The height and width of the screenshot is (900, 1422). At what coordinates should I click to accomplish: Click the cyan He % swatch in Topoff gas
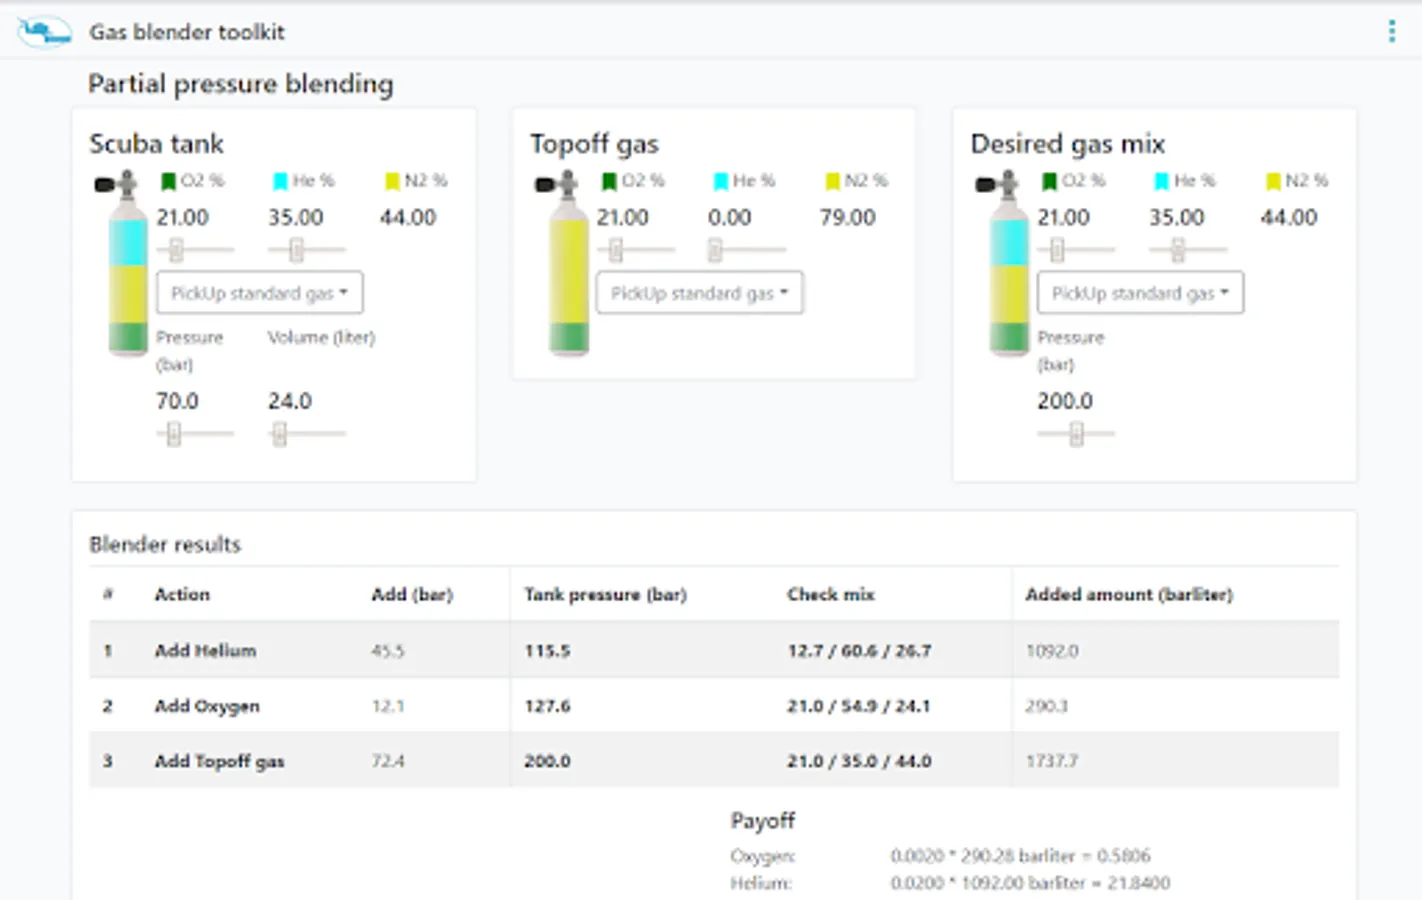tap(720, 181)
